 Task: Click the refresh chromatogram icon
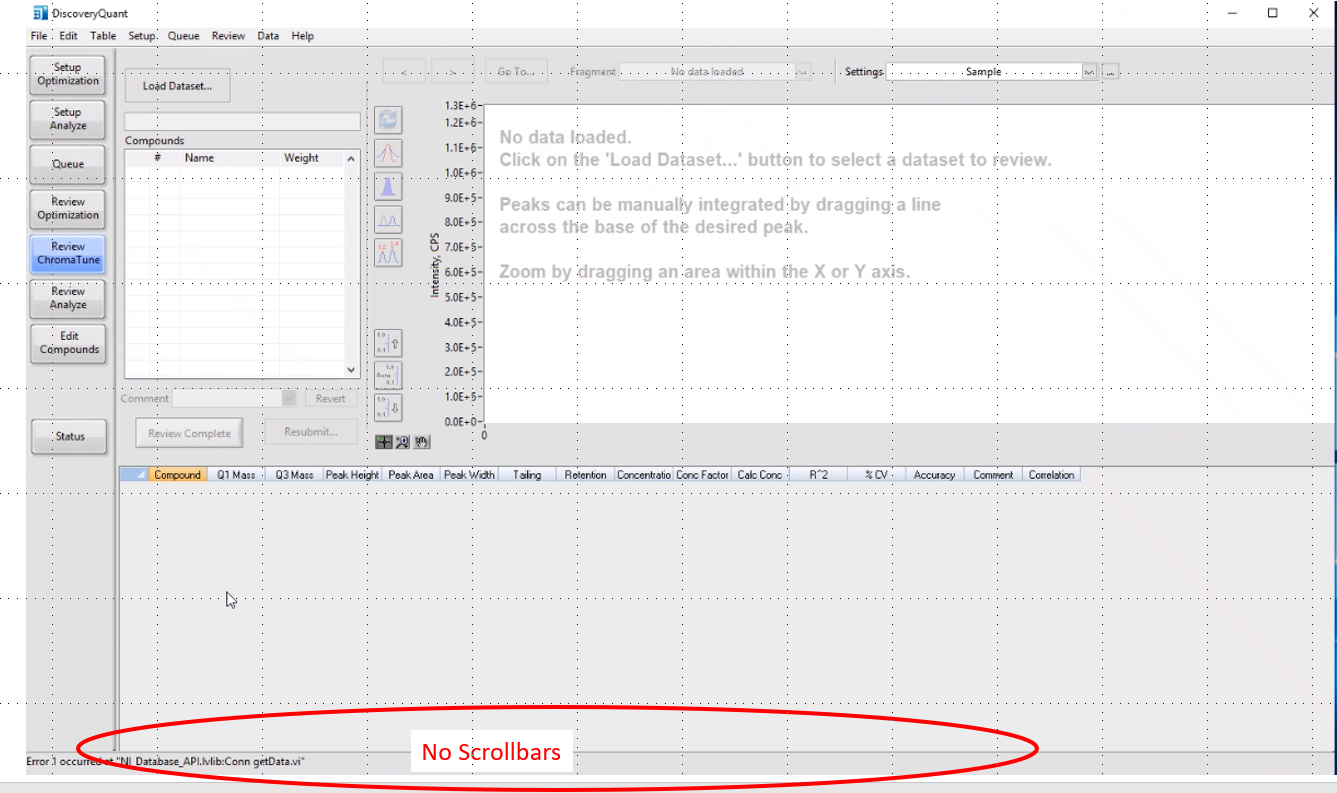(388, 120)
